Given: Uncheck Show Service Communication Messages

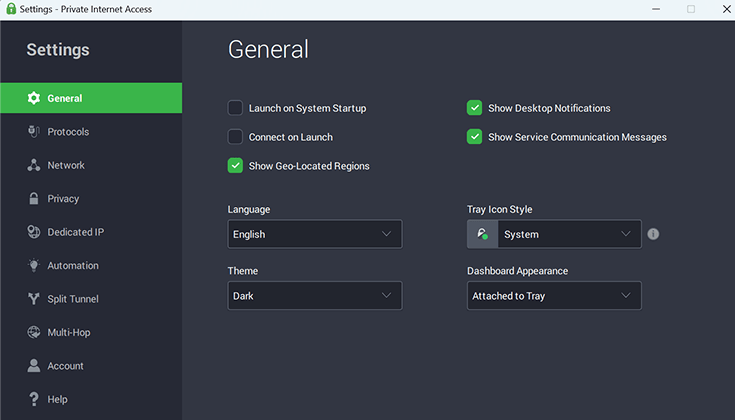Looking at the screenshot, I should point(474,137).
